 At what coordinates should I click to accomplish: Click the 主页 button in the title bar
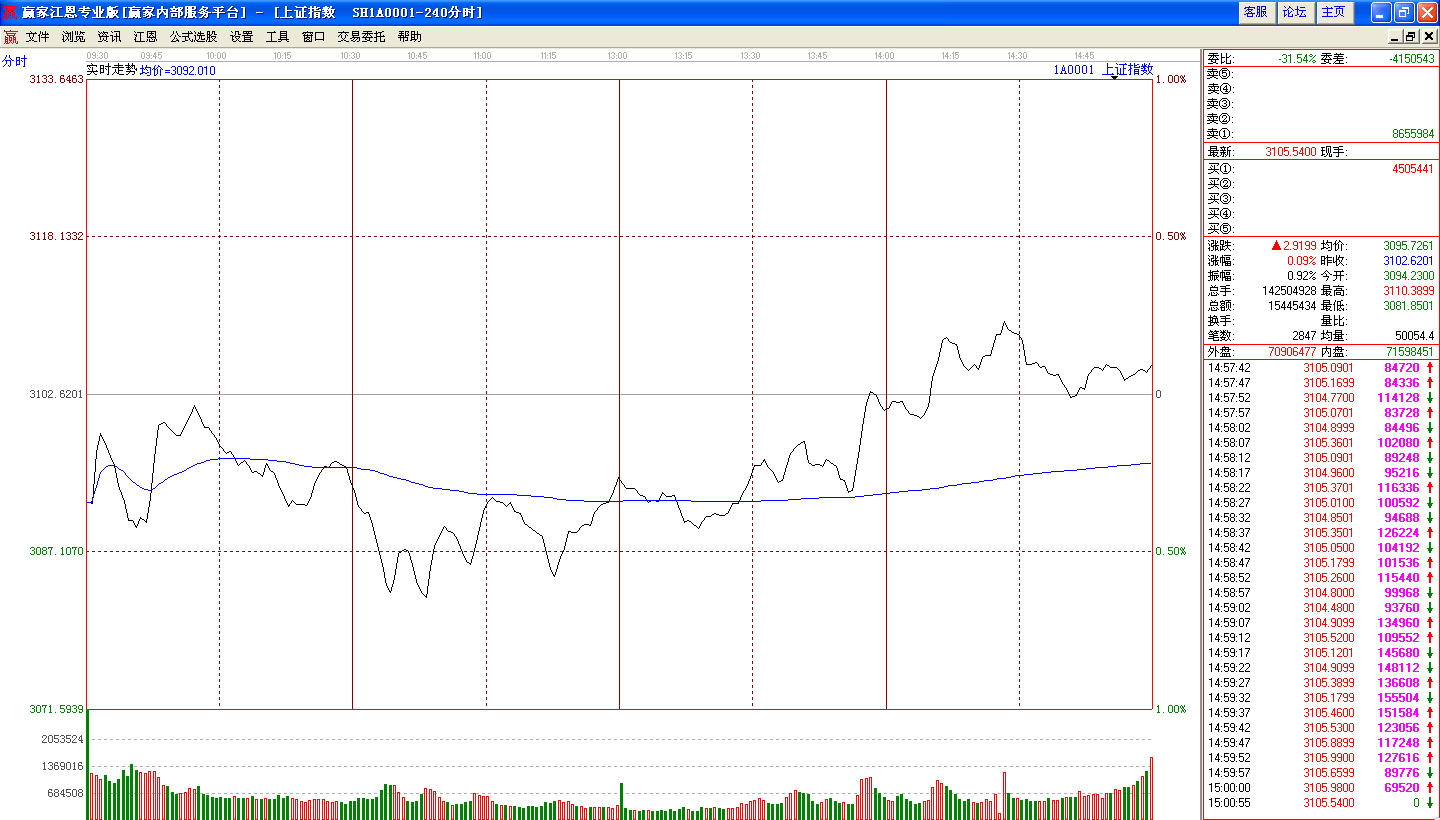(x=1333, y=12)
